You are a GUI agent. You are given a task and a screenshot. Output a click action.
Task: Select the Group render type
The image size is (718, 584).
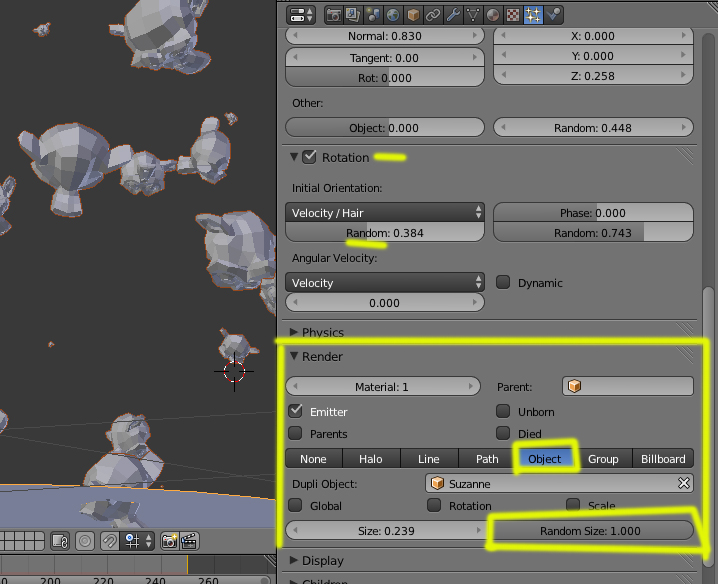click(603, 458)
